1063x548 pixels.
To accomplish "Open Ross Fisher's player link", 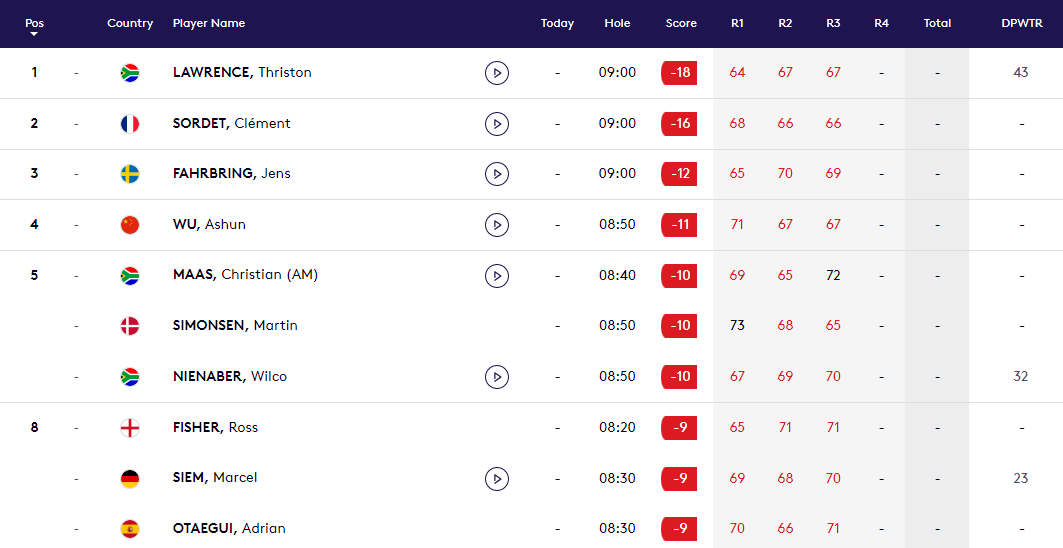I will click(x=215, y=427).
